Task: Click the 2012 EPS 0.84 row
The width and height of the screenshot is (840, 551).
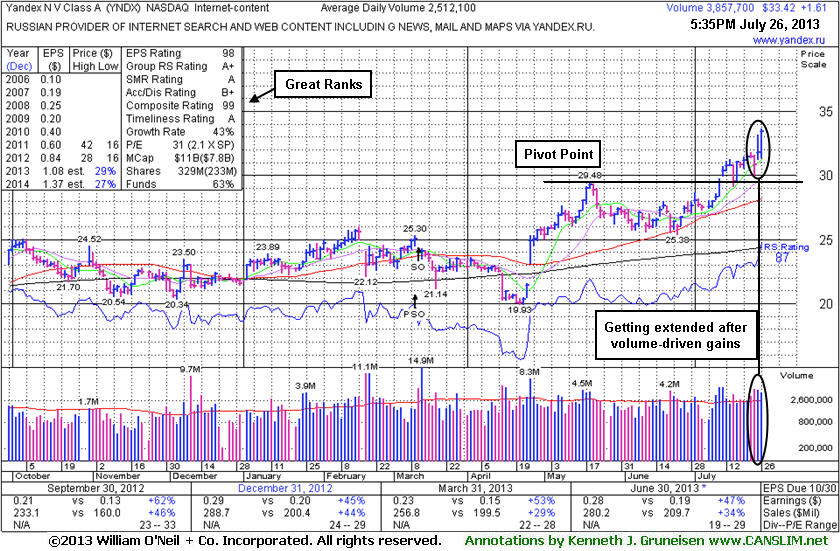Action: 34,158
